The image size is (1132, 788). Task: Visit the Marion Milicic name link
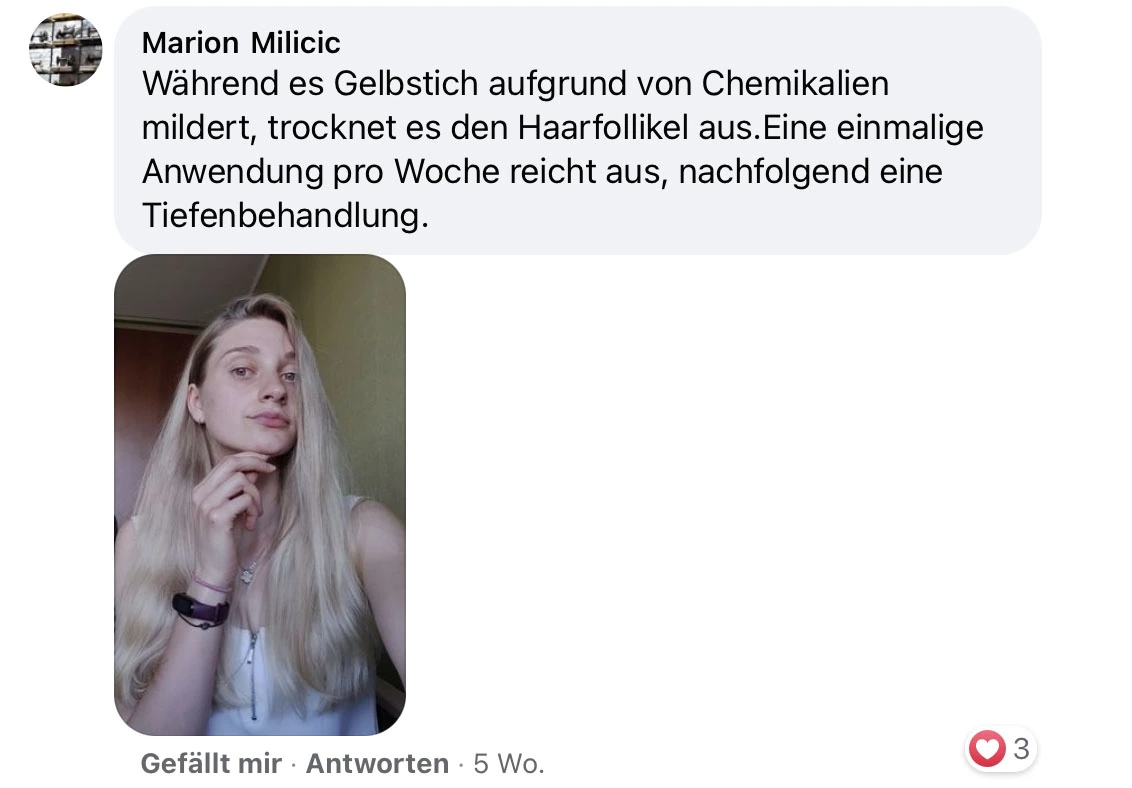coord(241,43)
